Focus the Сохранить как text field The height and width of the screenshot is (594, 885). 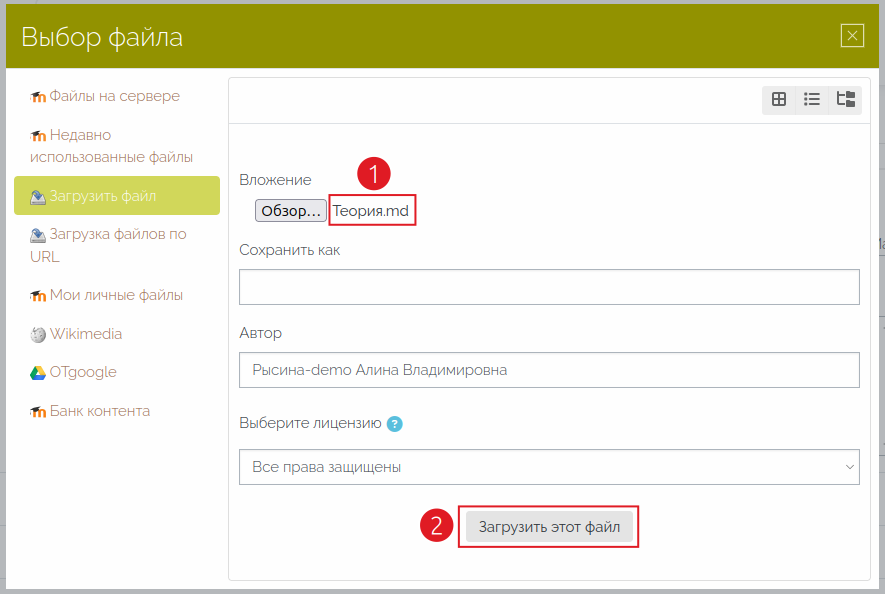pos(549,287)
